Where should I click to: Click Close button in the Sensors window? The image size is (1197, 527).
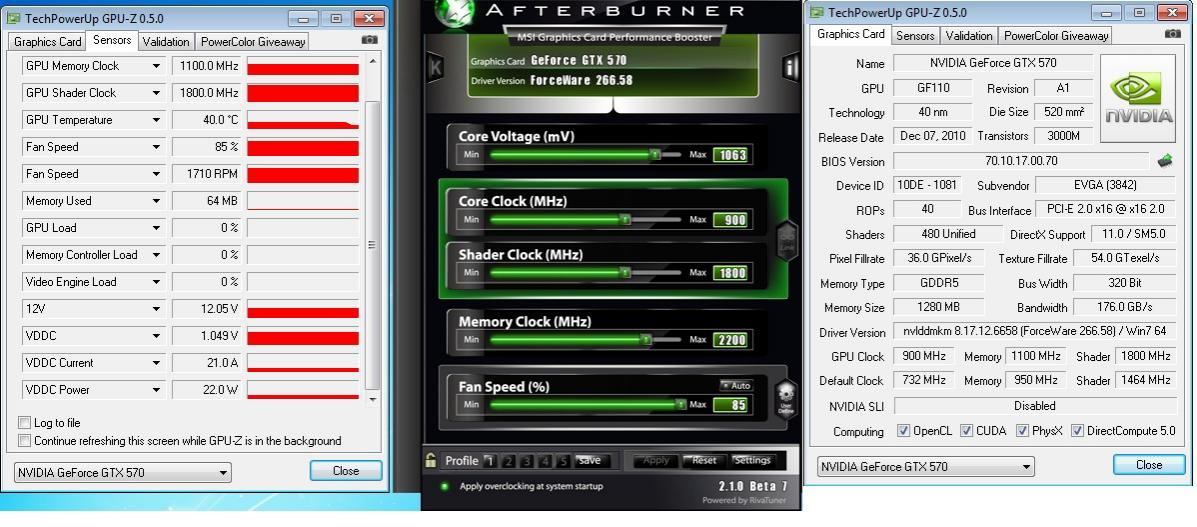346,470
